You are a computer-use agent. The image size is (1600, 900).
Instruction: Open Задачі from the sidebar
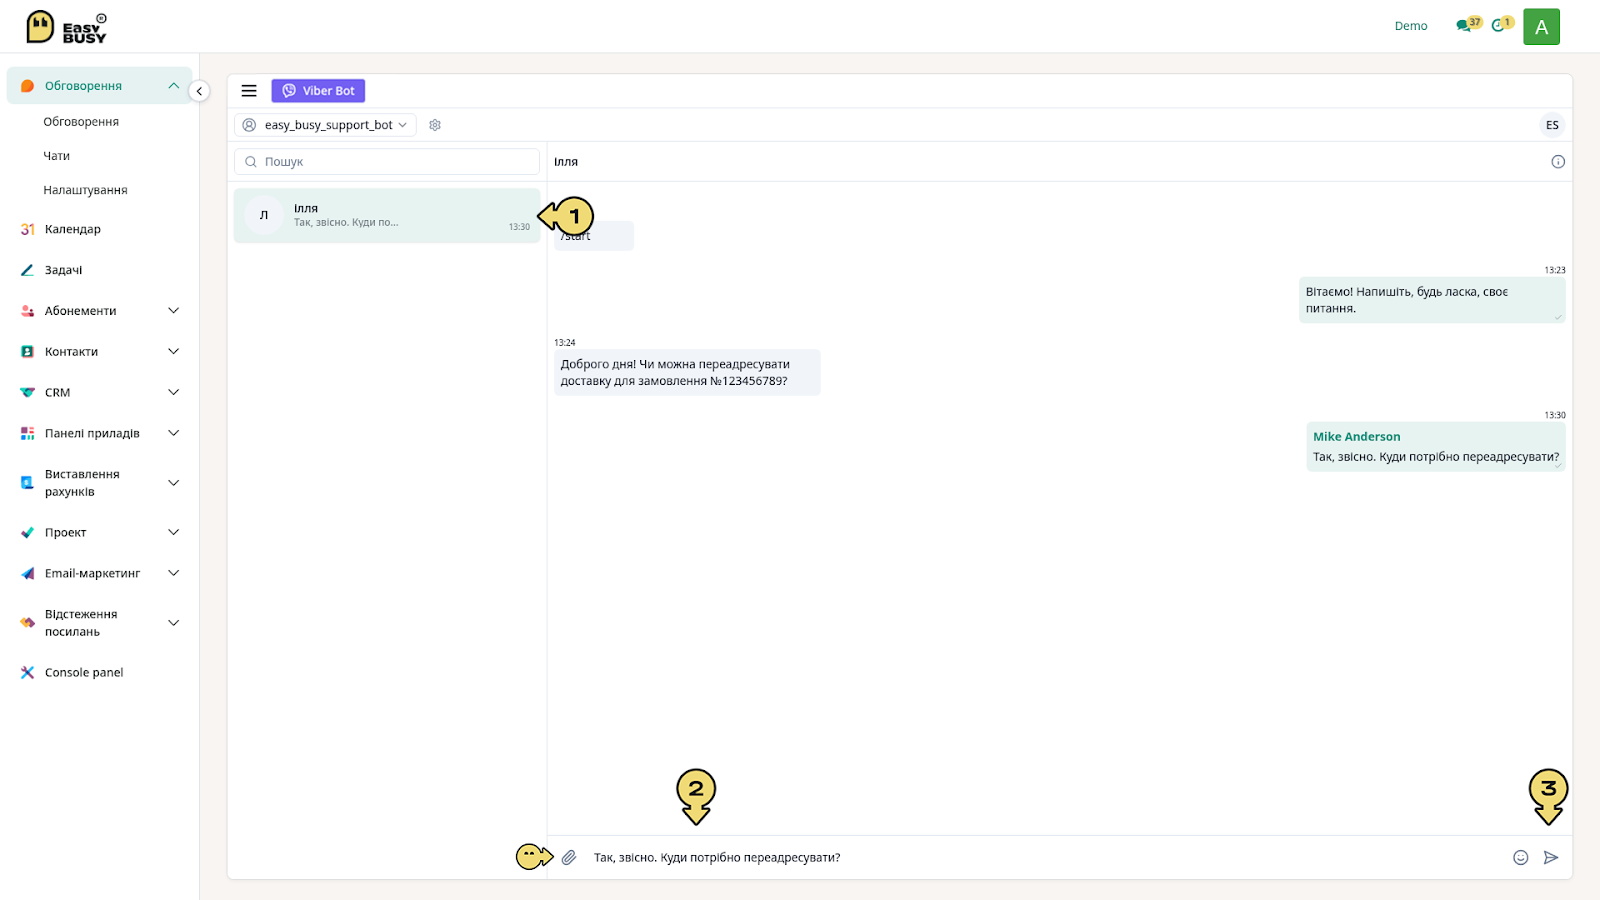coord(63,270)
